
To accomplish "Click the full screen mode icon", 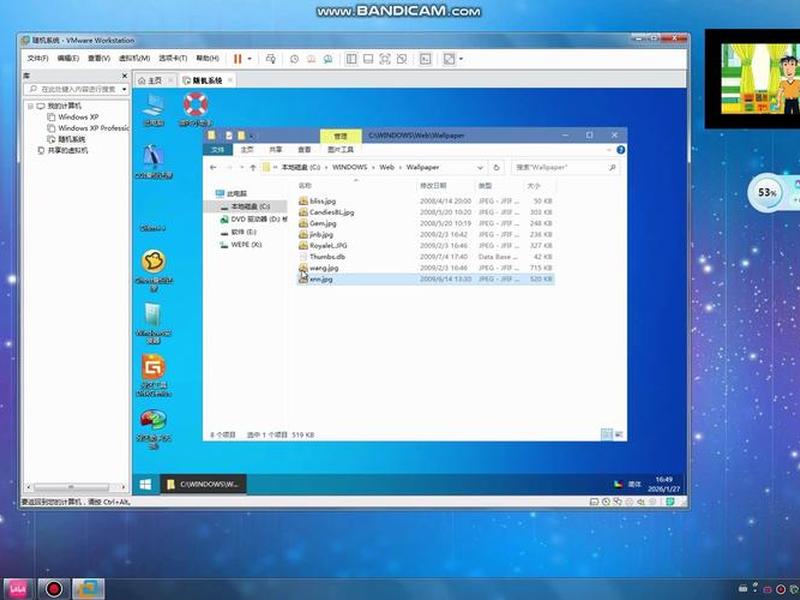I will click(x=385, y=59).
